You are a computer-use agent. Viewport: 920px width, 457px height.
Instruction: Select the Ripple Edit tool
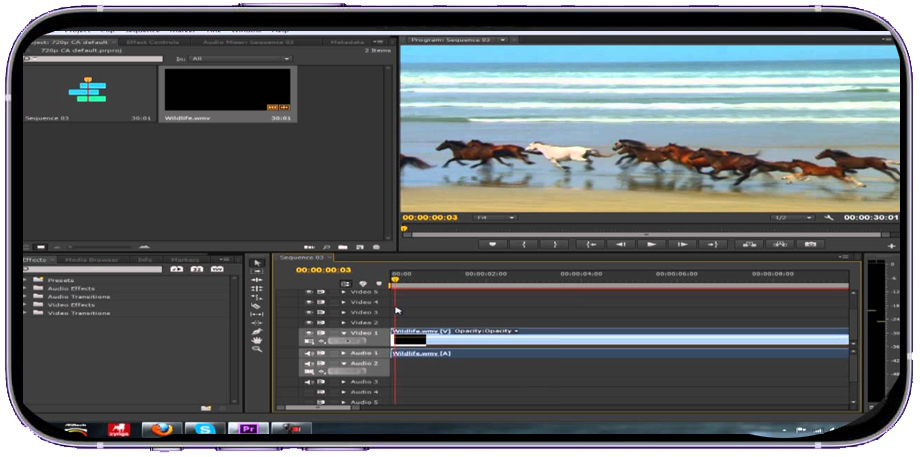[256, 280]
